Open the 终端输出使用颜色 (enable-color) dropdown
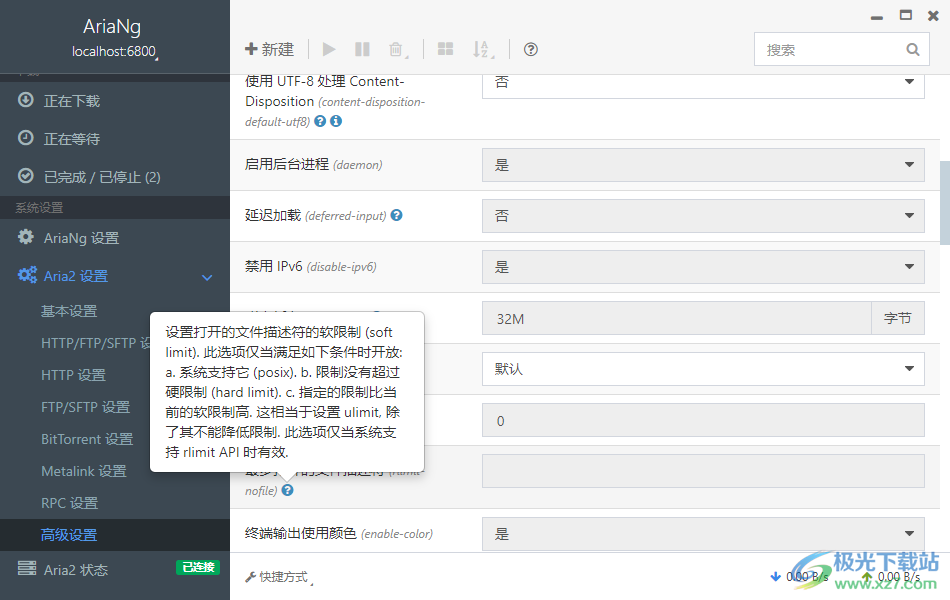Viewport: 950px width, 600px height. click(x=703, y=534)
